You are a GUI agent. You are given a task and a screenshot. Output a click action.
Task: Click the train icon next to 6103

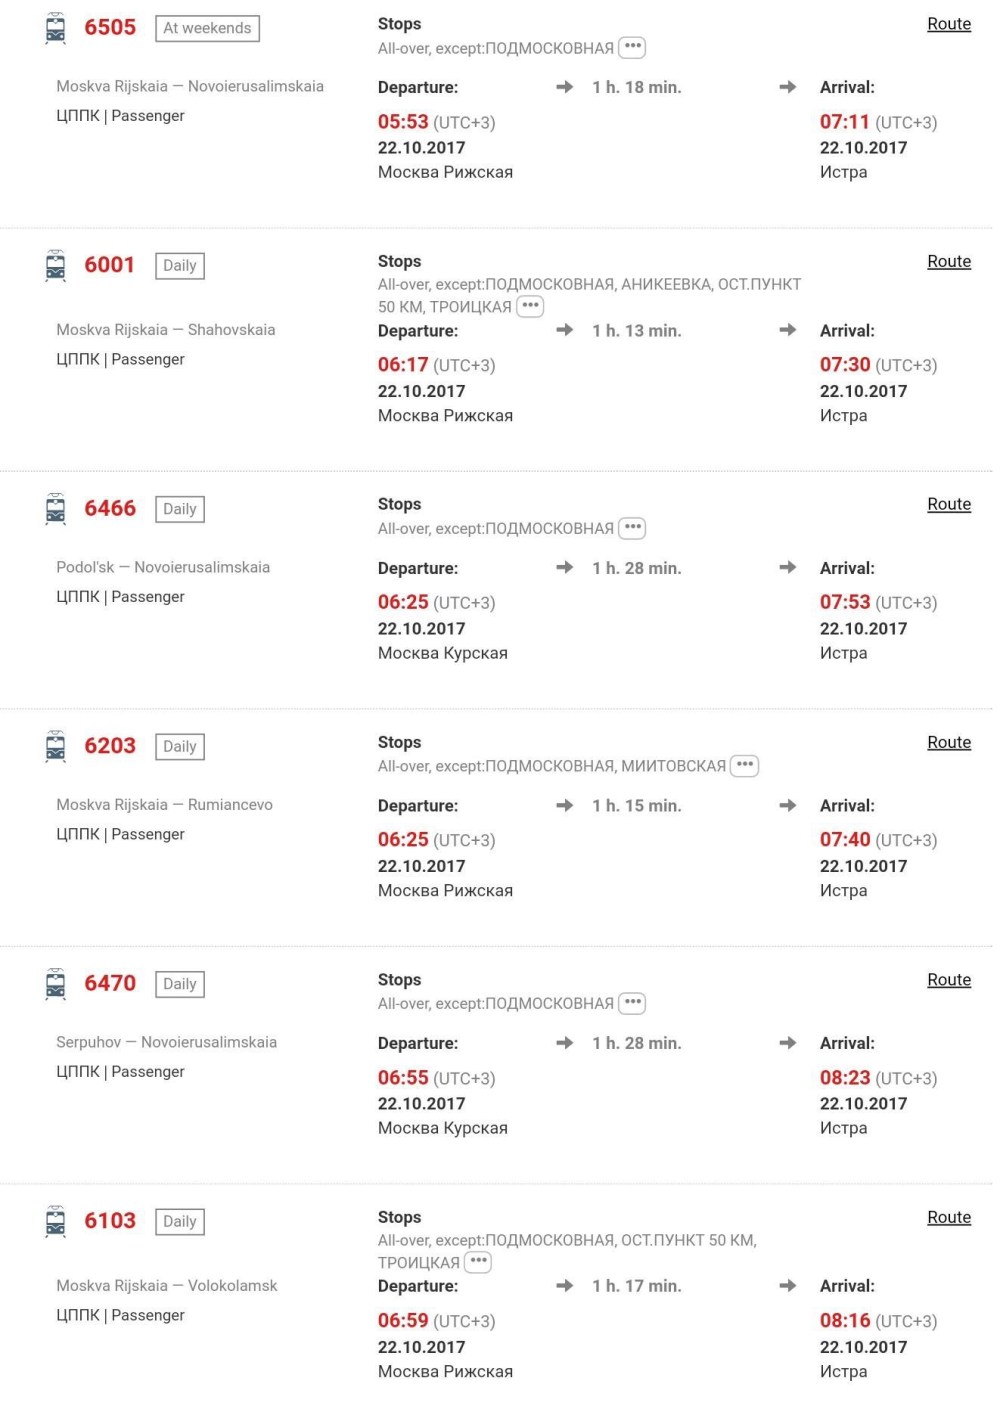pyautogui.click(x=56, y=1221)
